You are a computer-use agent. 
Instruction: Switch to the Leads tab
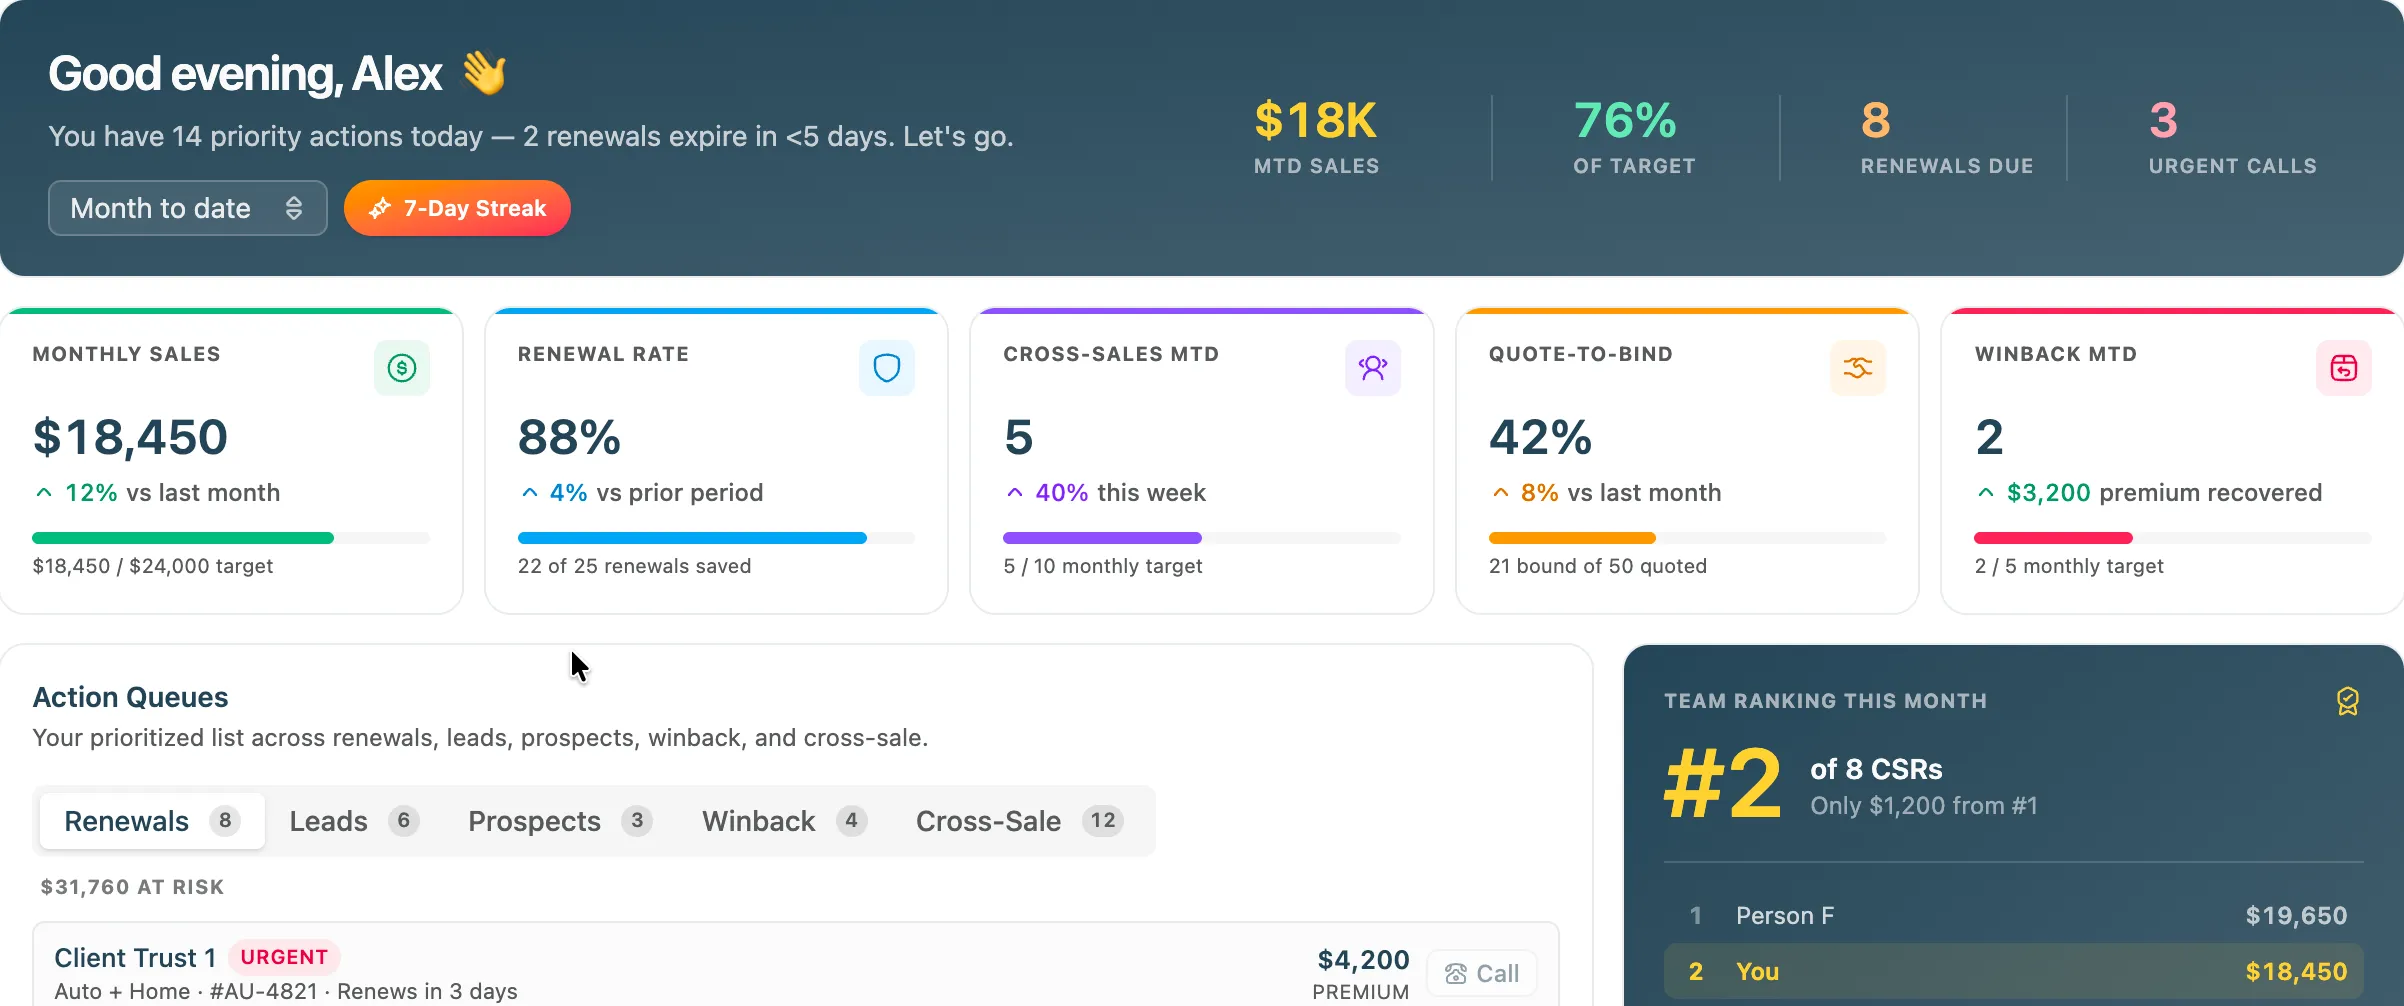tap(354, 821)
